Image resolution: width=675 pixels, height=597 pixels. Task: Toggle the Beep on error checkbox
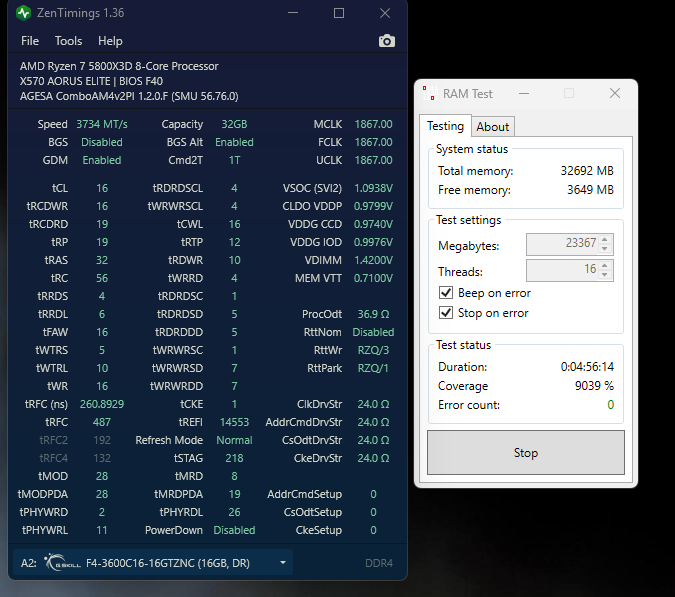click(x=446, y=293)
